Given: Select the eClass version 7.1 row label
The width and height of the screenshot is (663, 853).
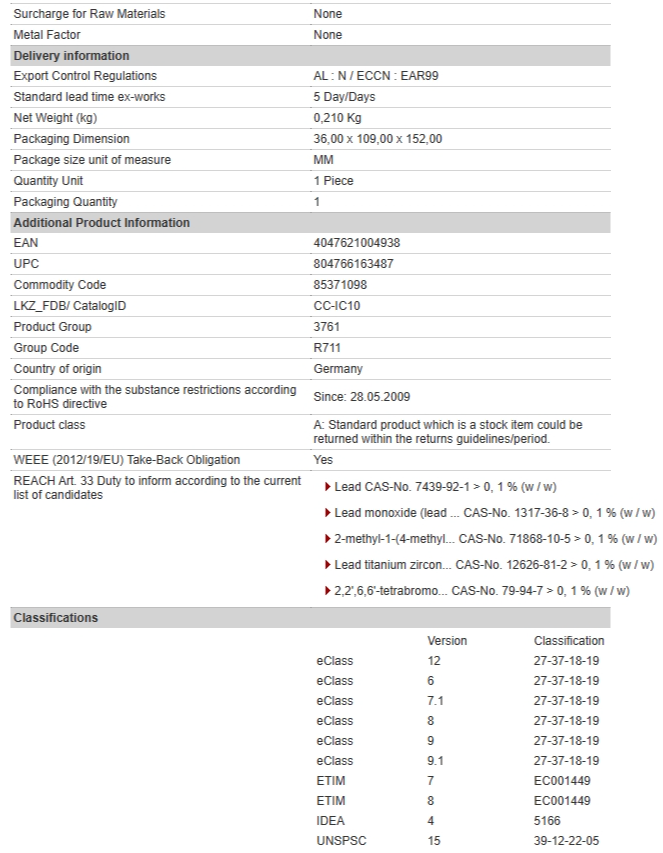Looking at the screenshot, I should pyautogui.click(x=334, y=701).
